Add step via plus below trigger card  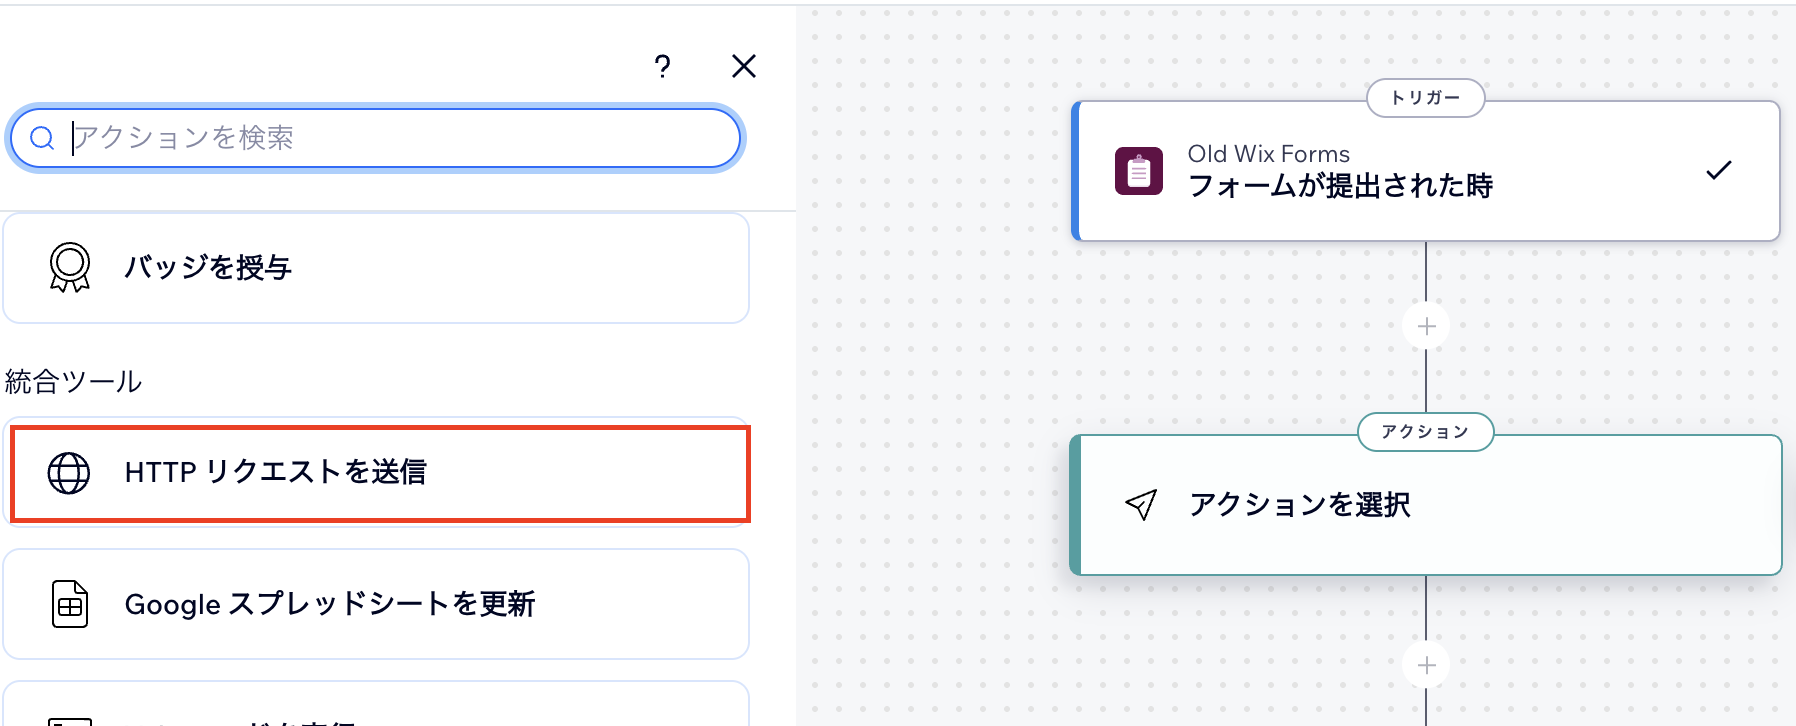[1426, 326]
